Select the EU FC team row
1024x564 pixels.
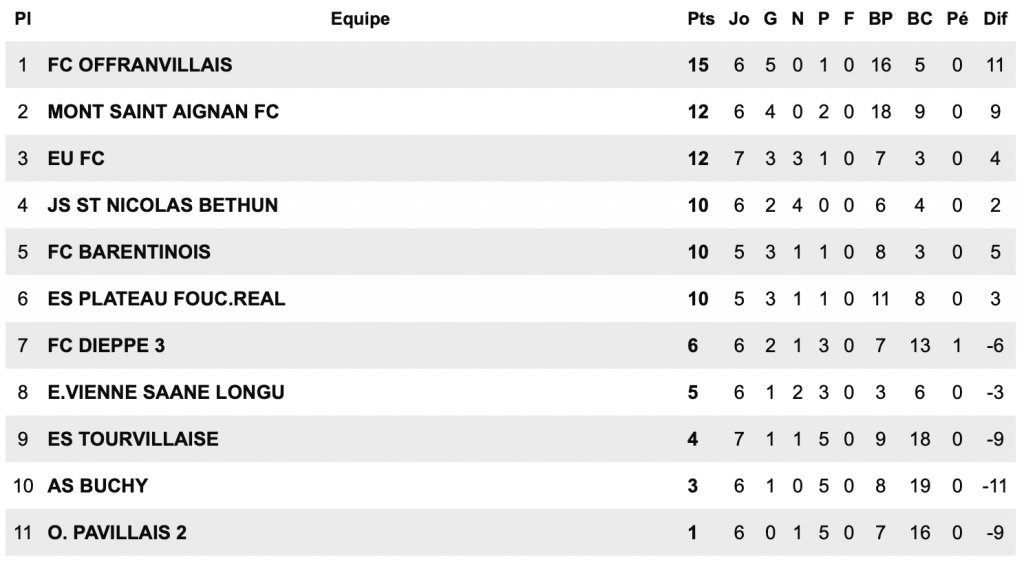pyautogui.click(x=76, y=159)
